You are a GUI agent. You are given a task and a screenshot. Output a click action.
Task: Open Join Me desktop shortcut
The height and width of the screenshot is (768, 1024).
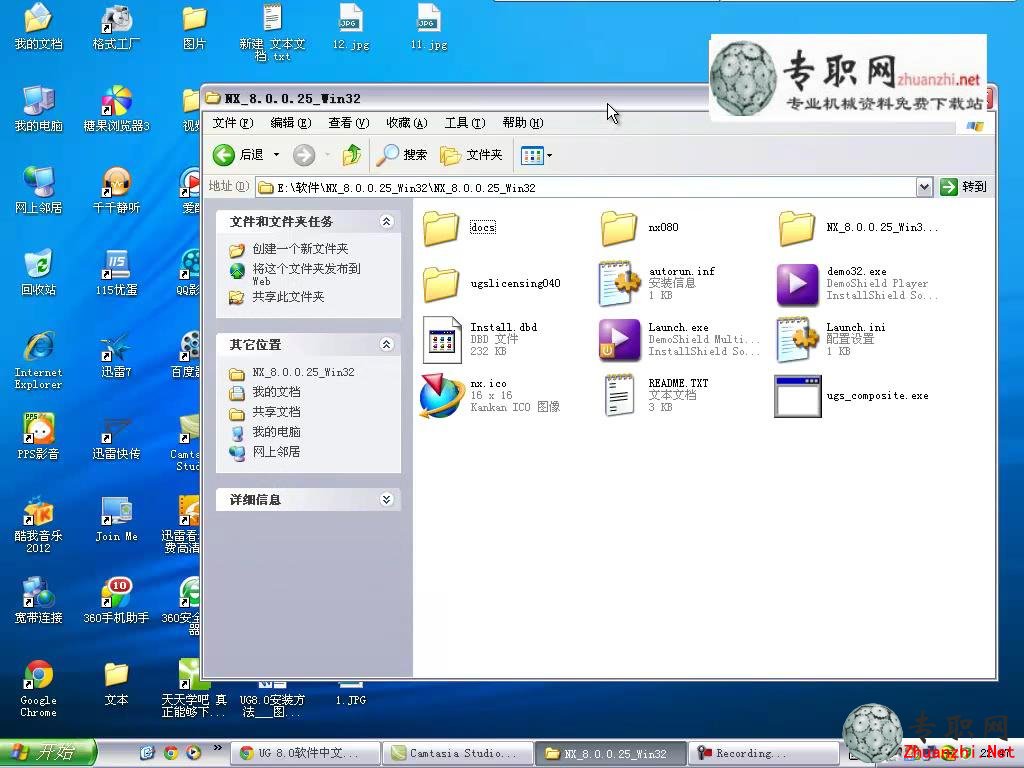[116, 519]
